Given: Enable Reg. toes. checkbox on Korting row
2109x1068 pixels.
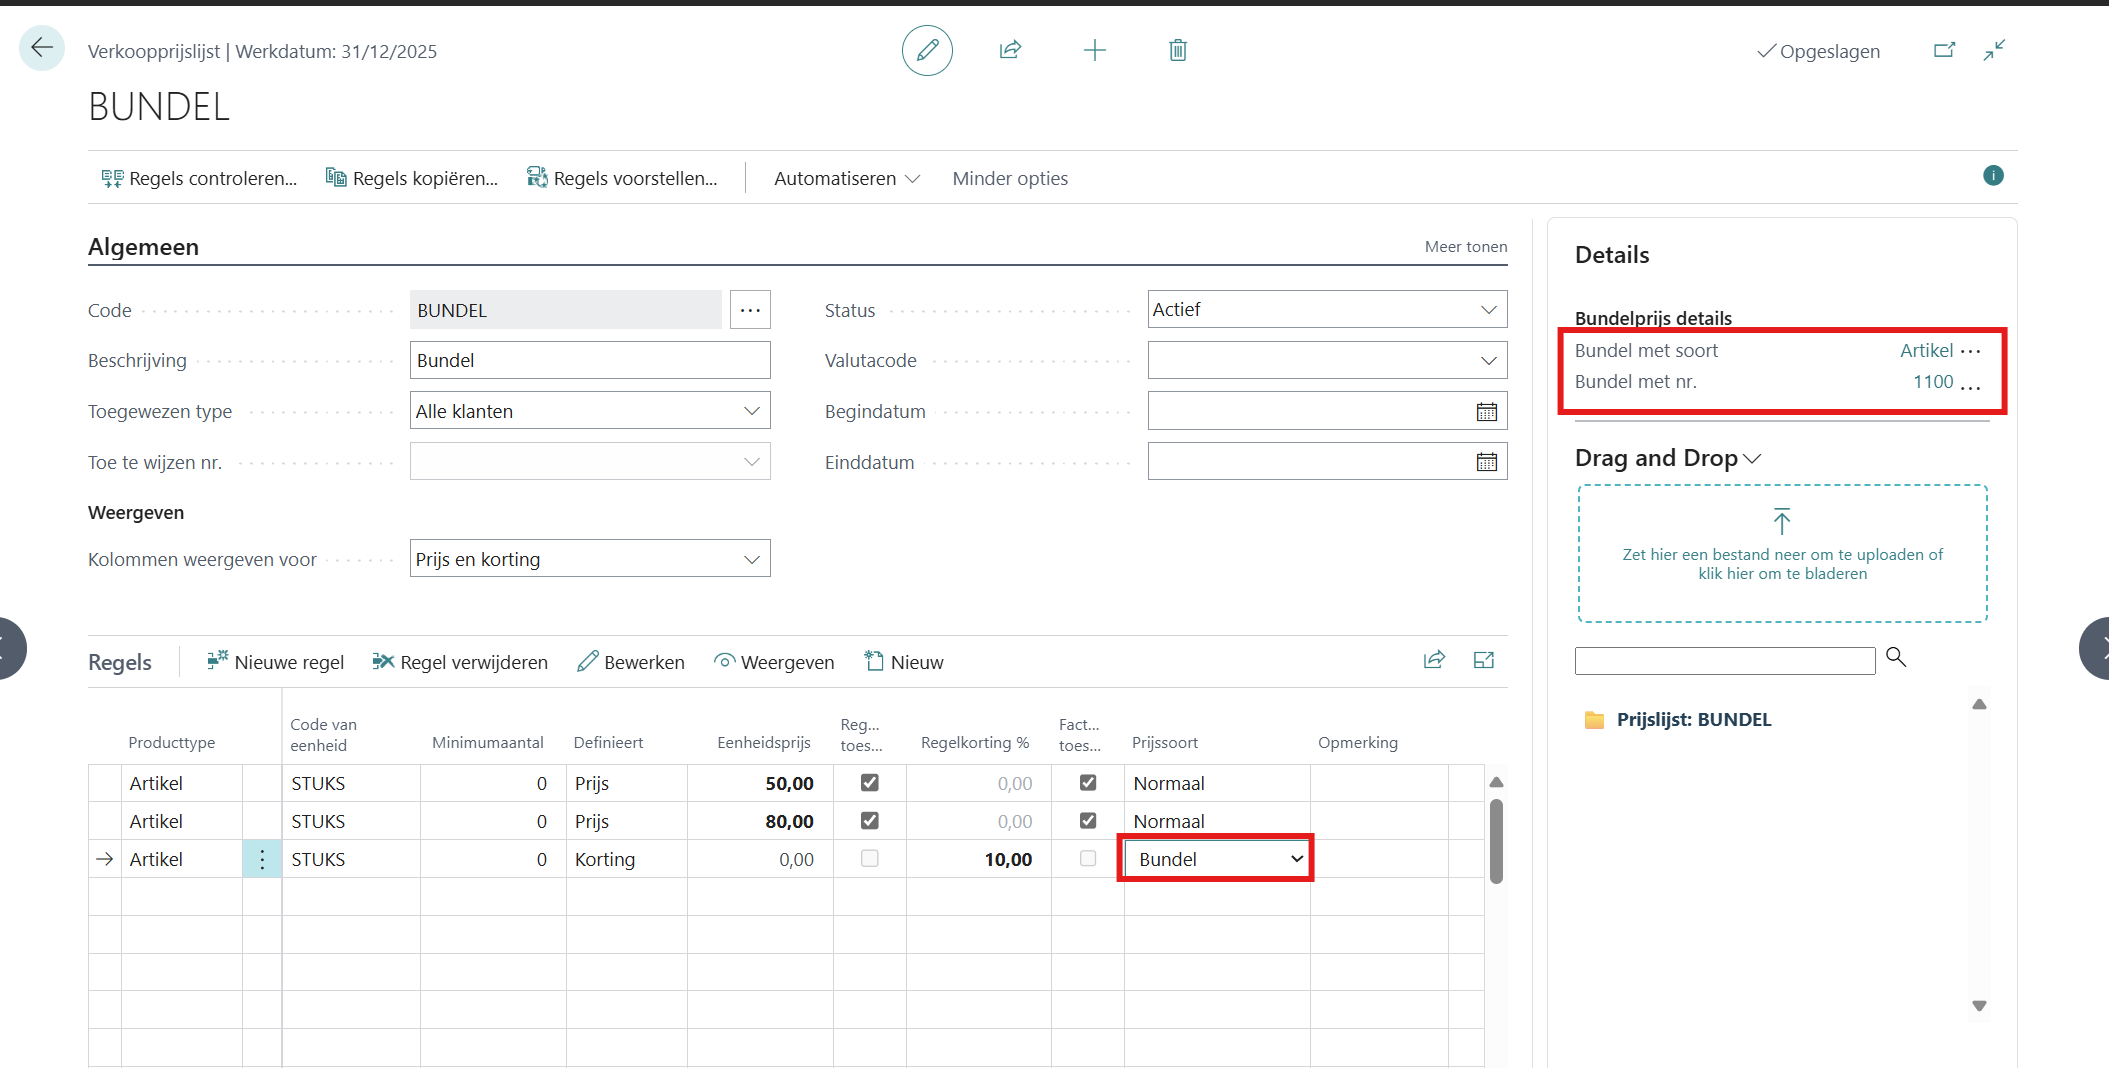Looking at the screenshot, I should point(869,859).
